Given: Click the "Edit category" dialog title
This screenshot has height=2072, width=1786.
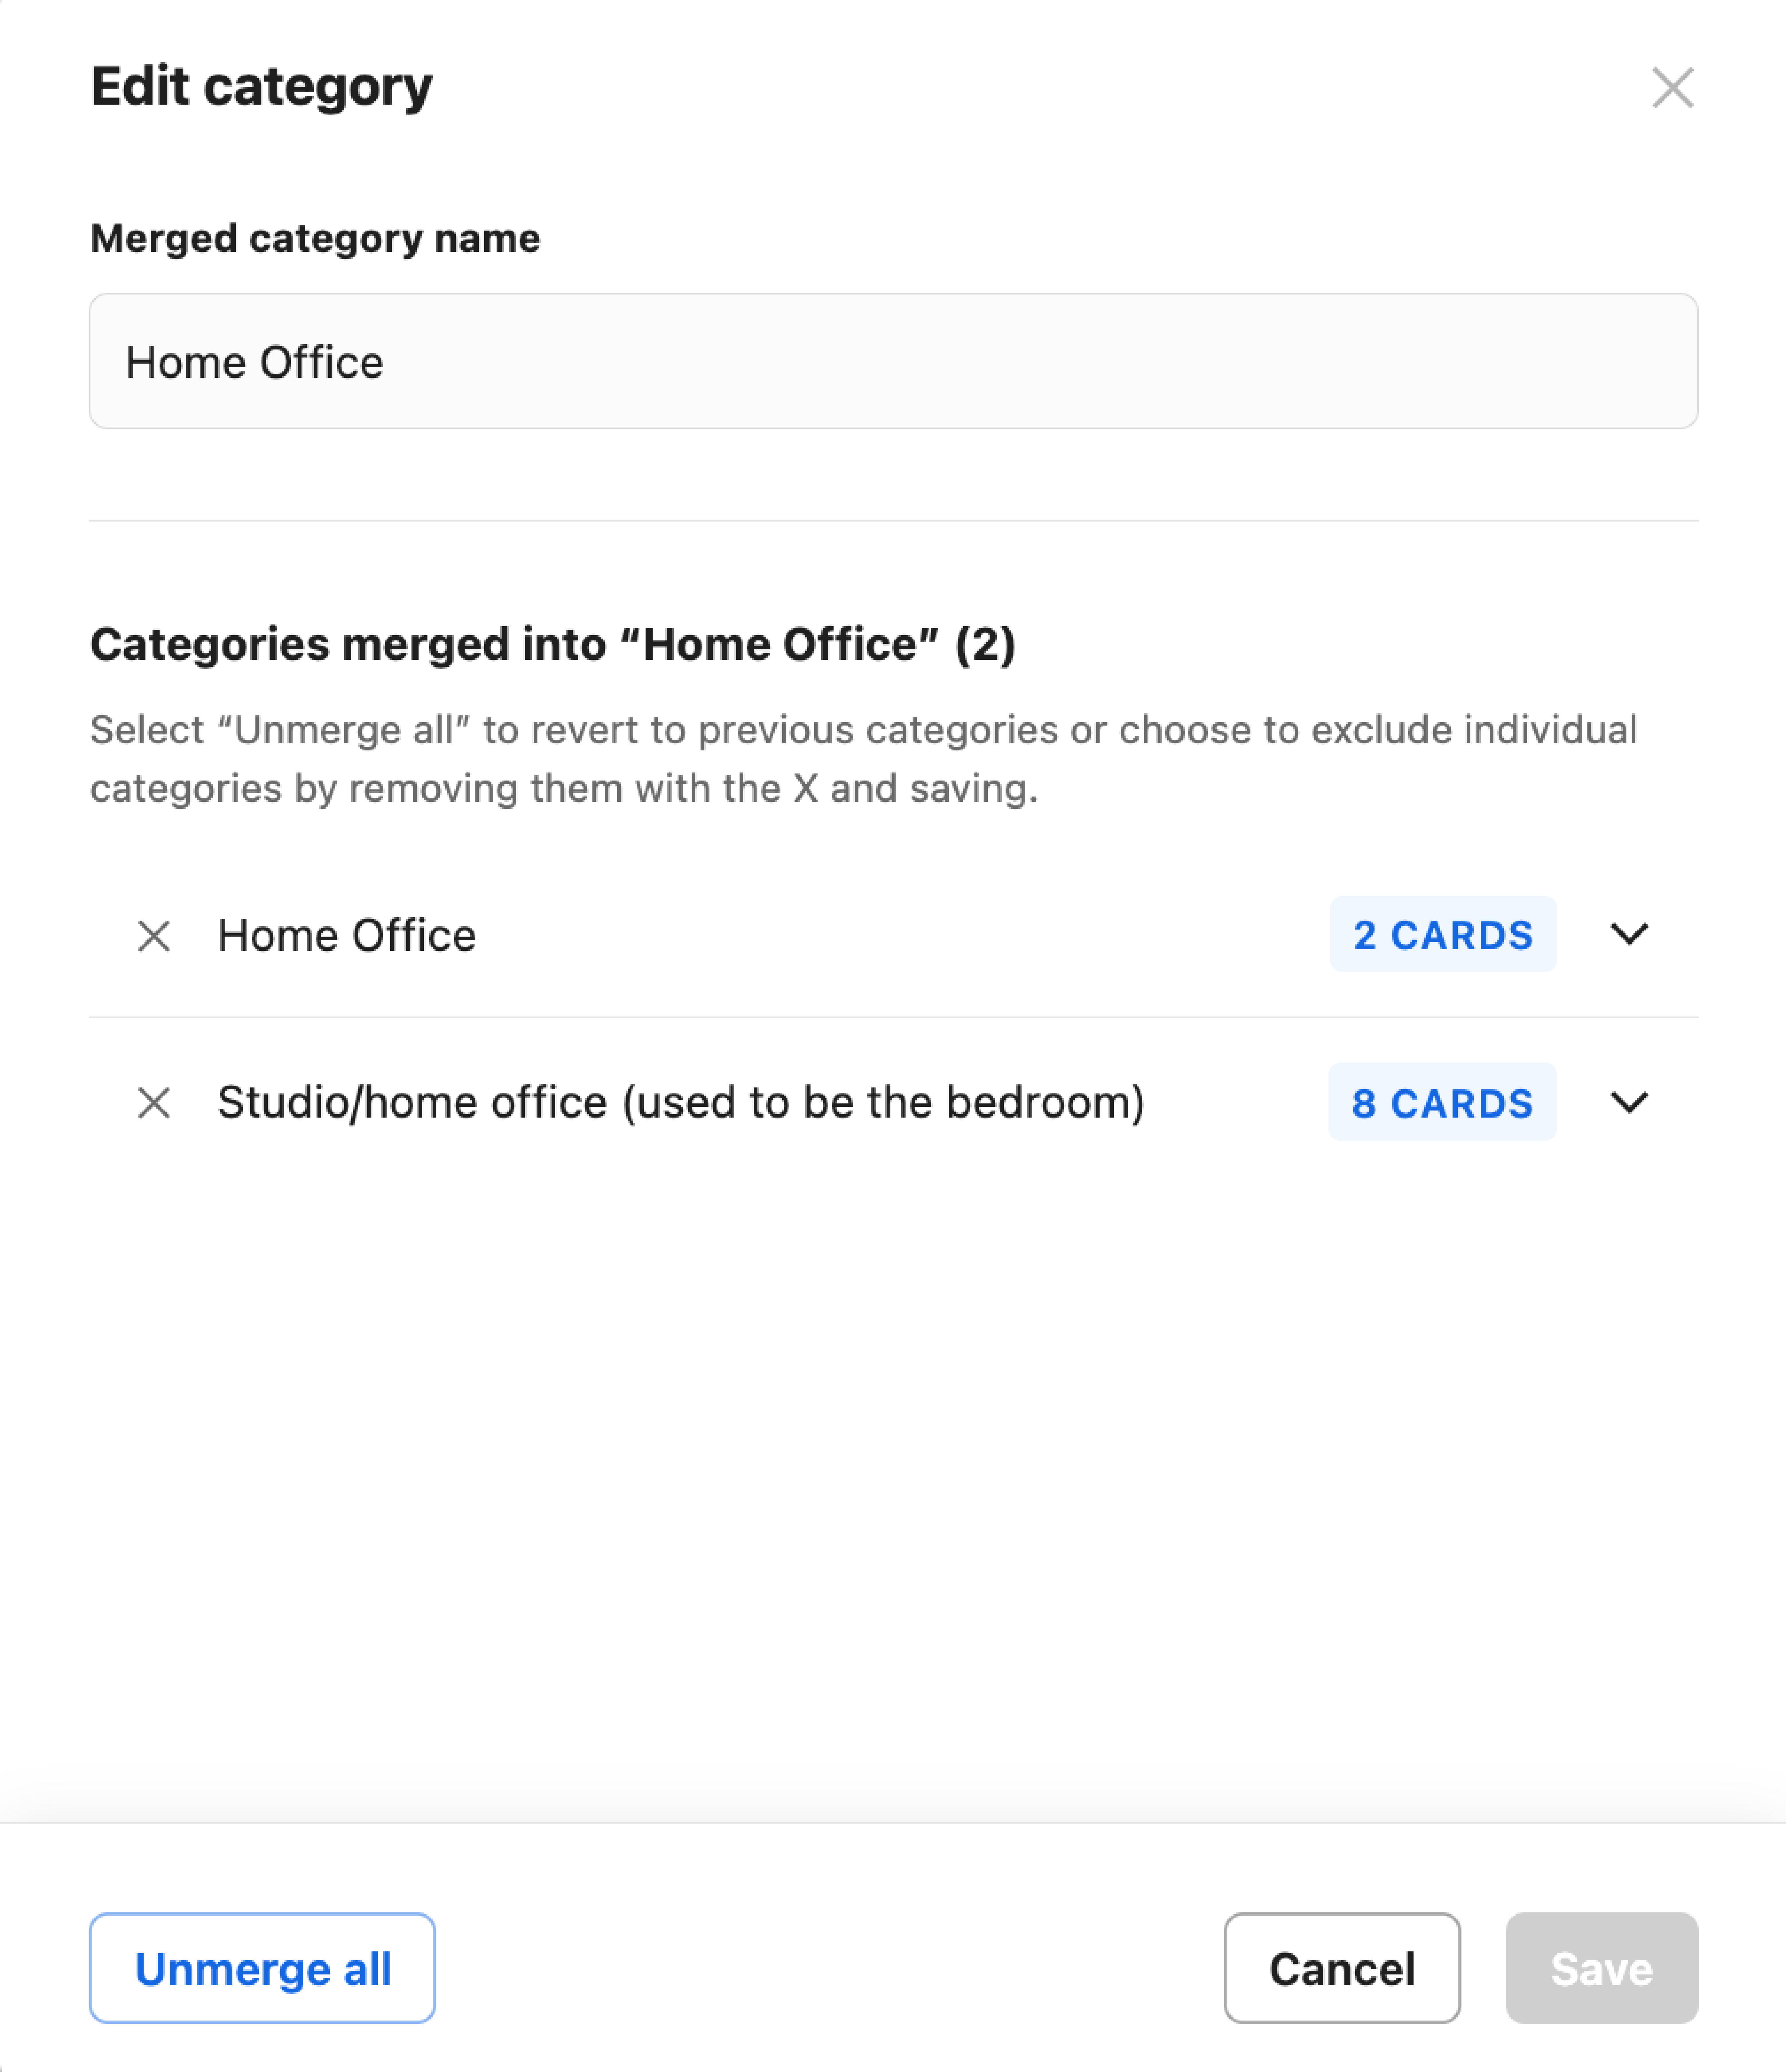Looking at the screenshot, I should click(x=262, y=86).
